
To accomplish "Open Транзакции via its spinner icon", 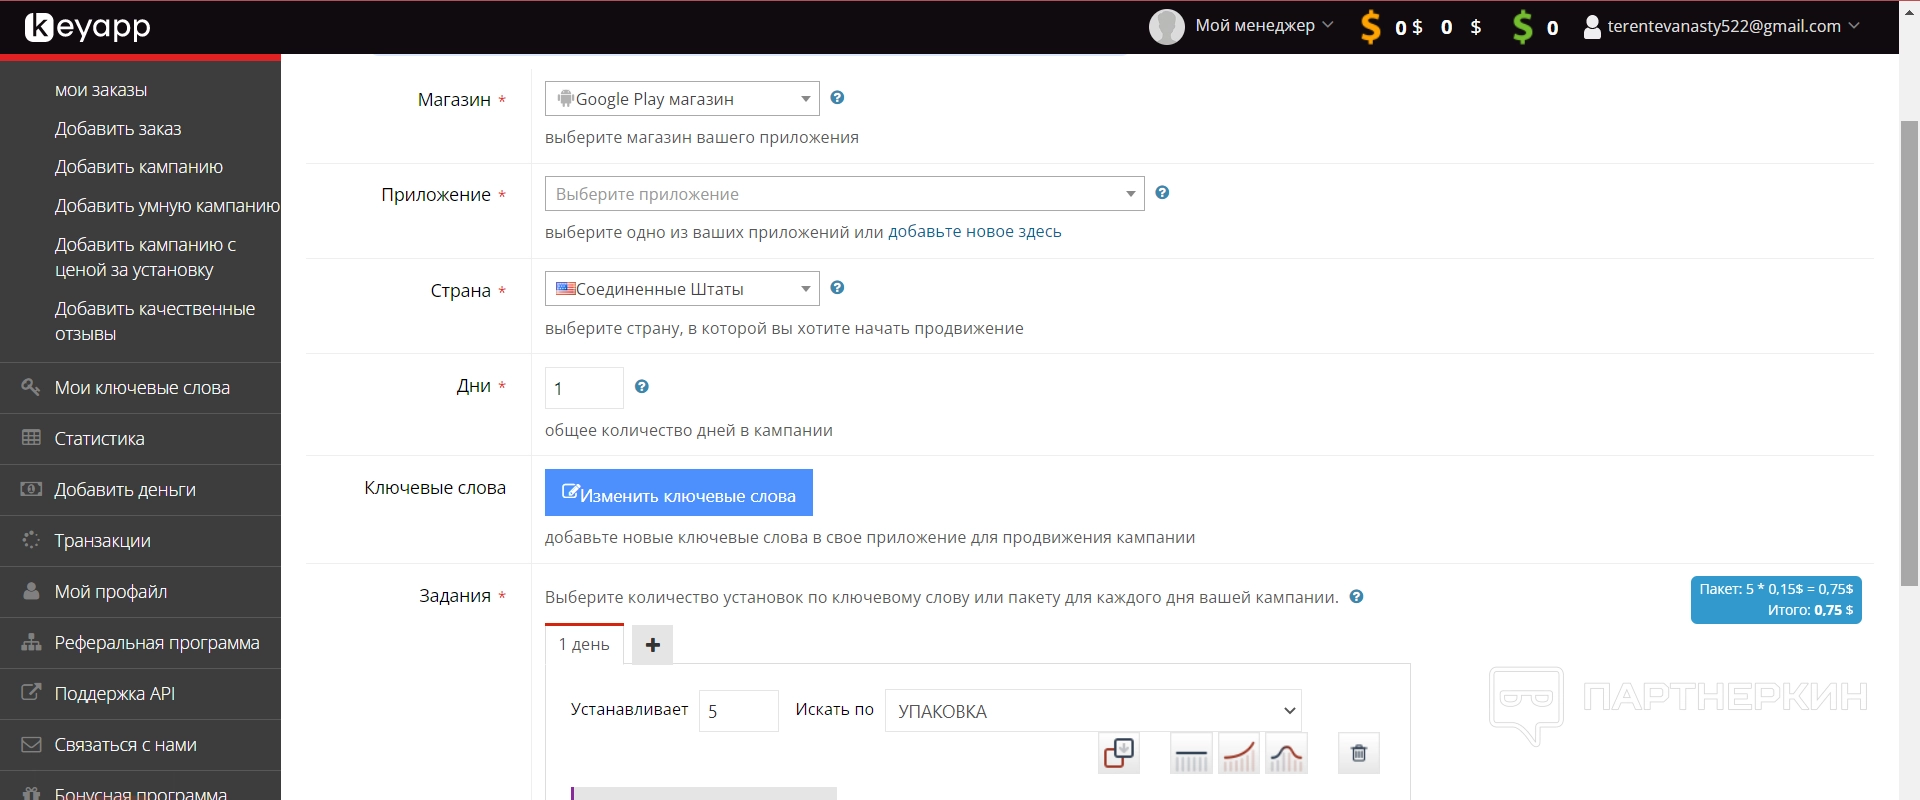I will 31,540.
